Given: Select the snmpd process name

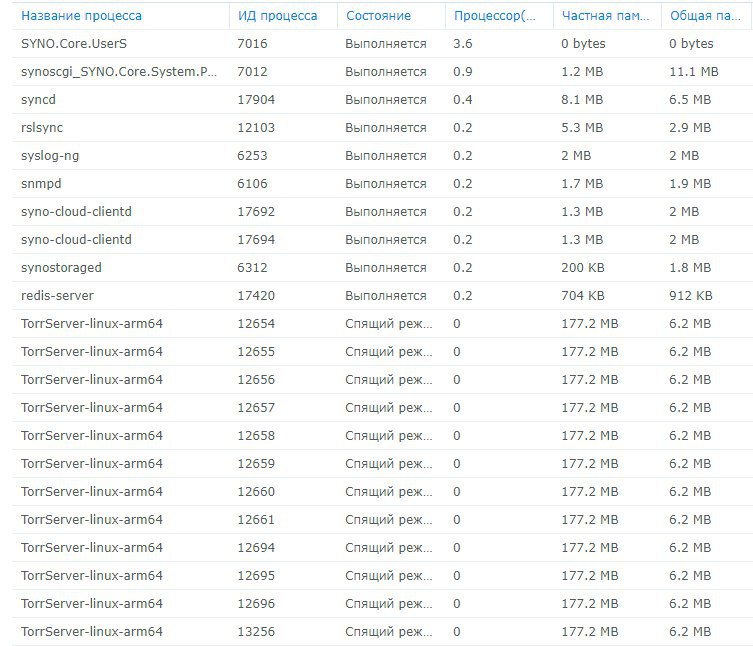Looking at the screenshot, I should (41, 183).
